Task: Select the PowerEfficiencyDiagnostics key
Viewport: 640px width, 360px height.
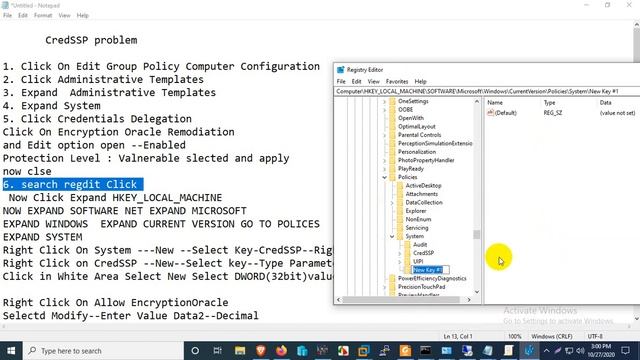Action: [x=432, y=278]
